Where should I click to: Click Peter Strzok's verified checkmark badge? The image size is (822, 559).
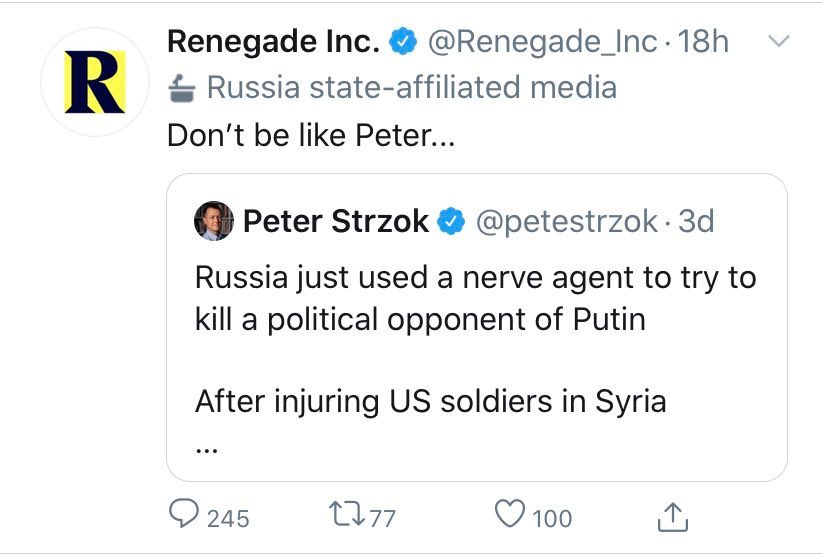tap(451, 221)
